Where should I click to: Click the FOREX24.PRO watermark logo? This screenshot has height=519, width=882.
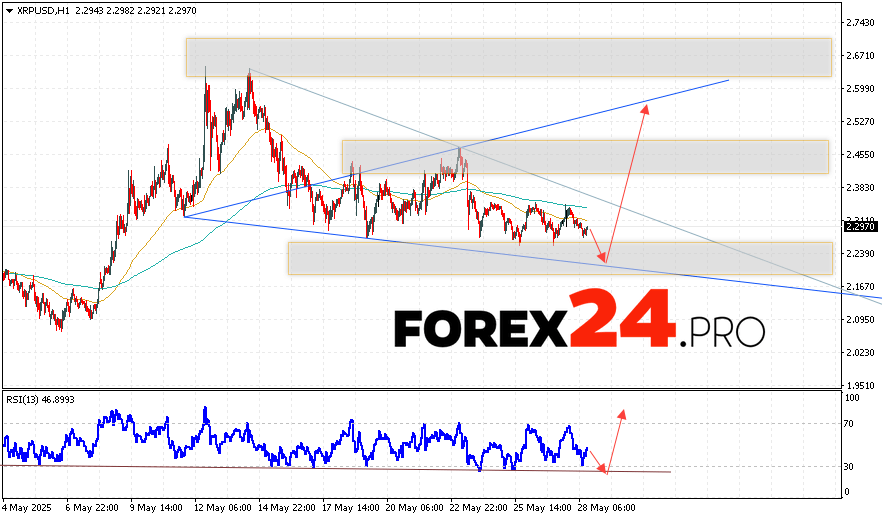point(579,326)
